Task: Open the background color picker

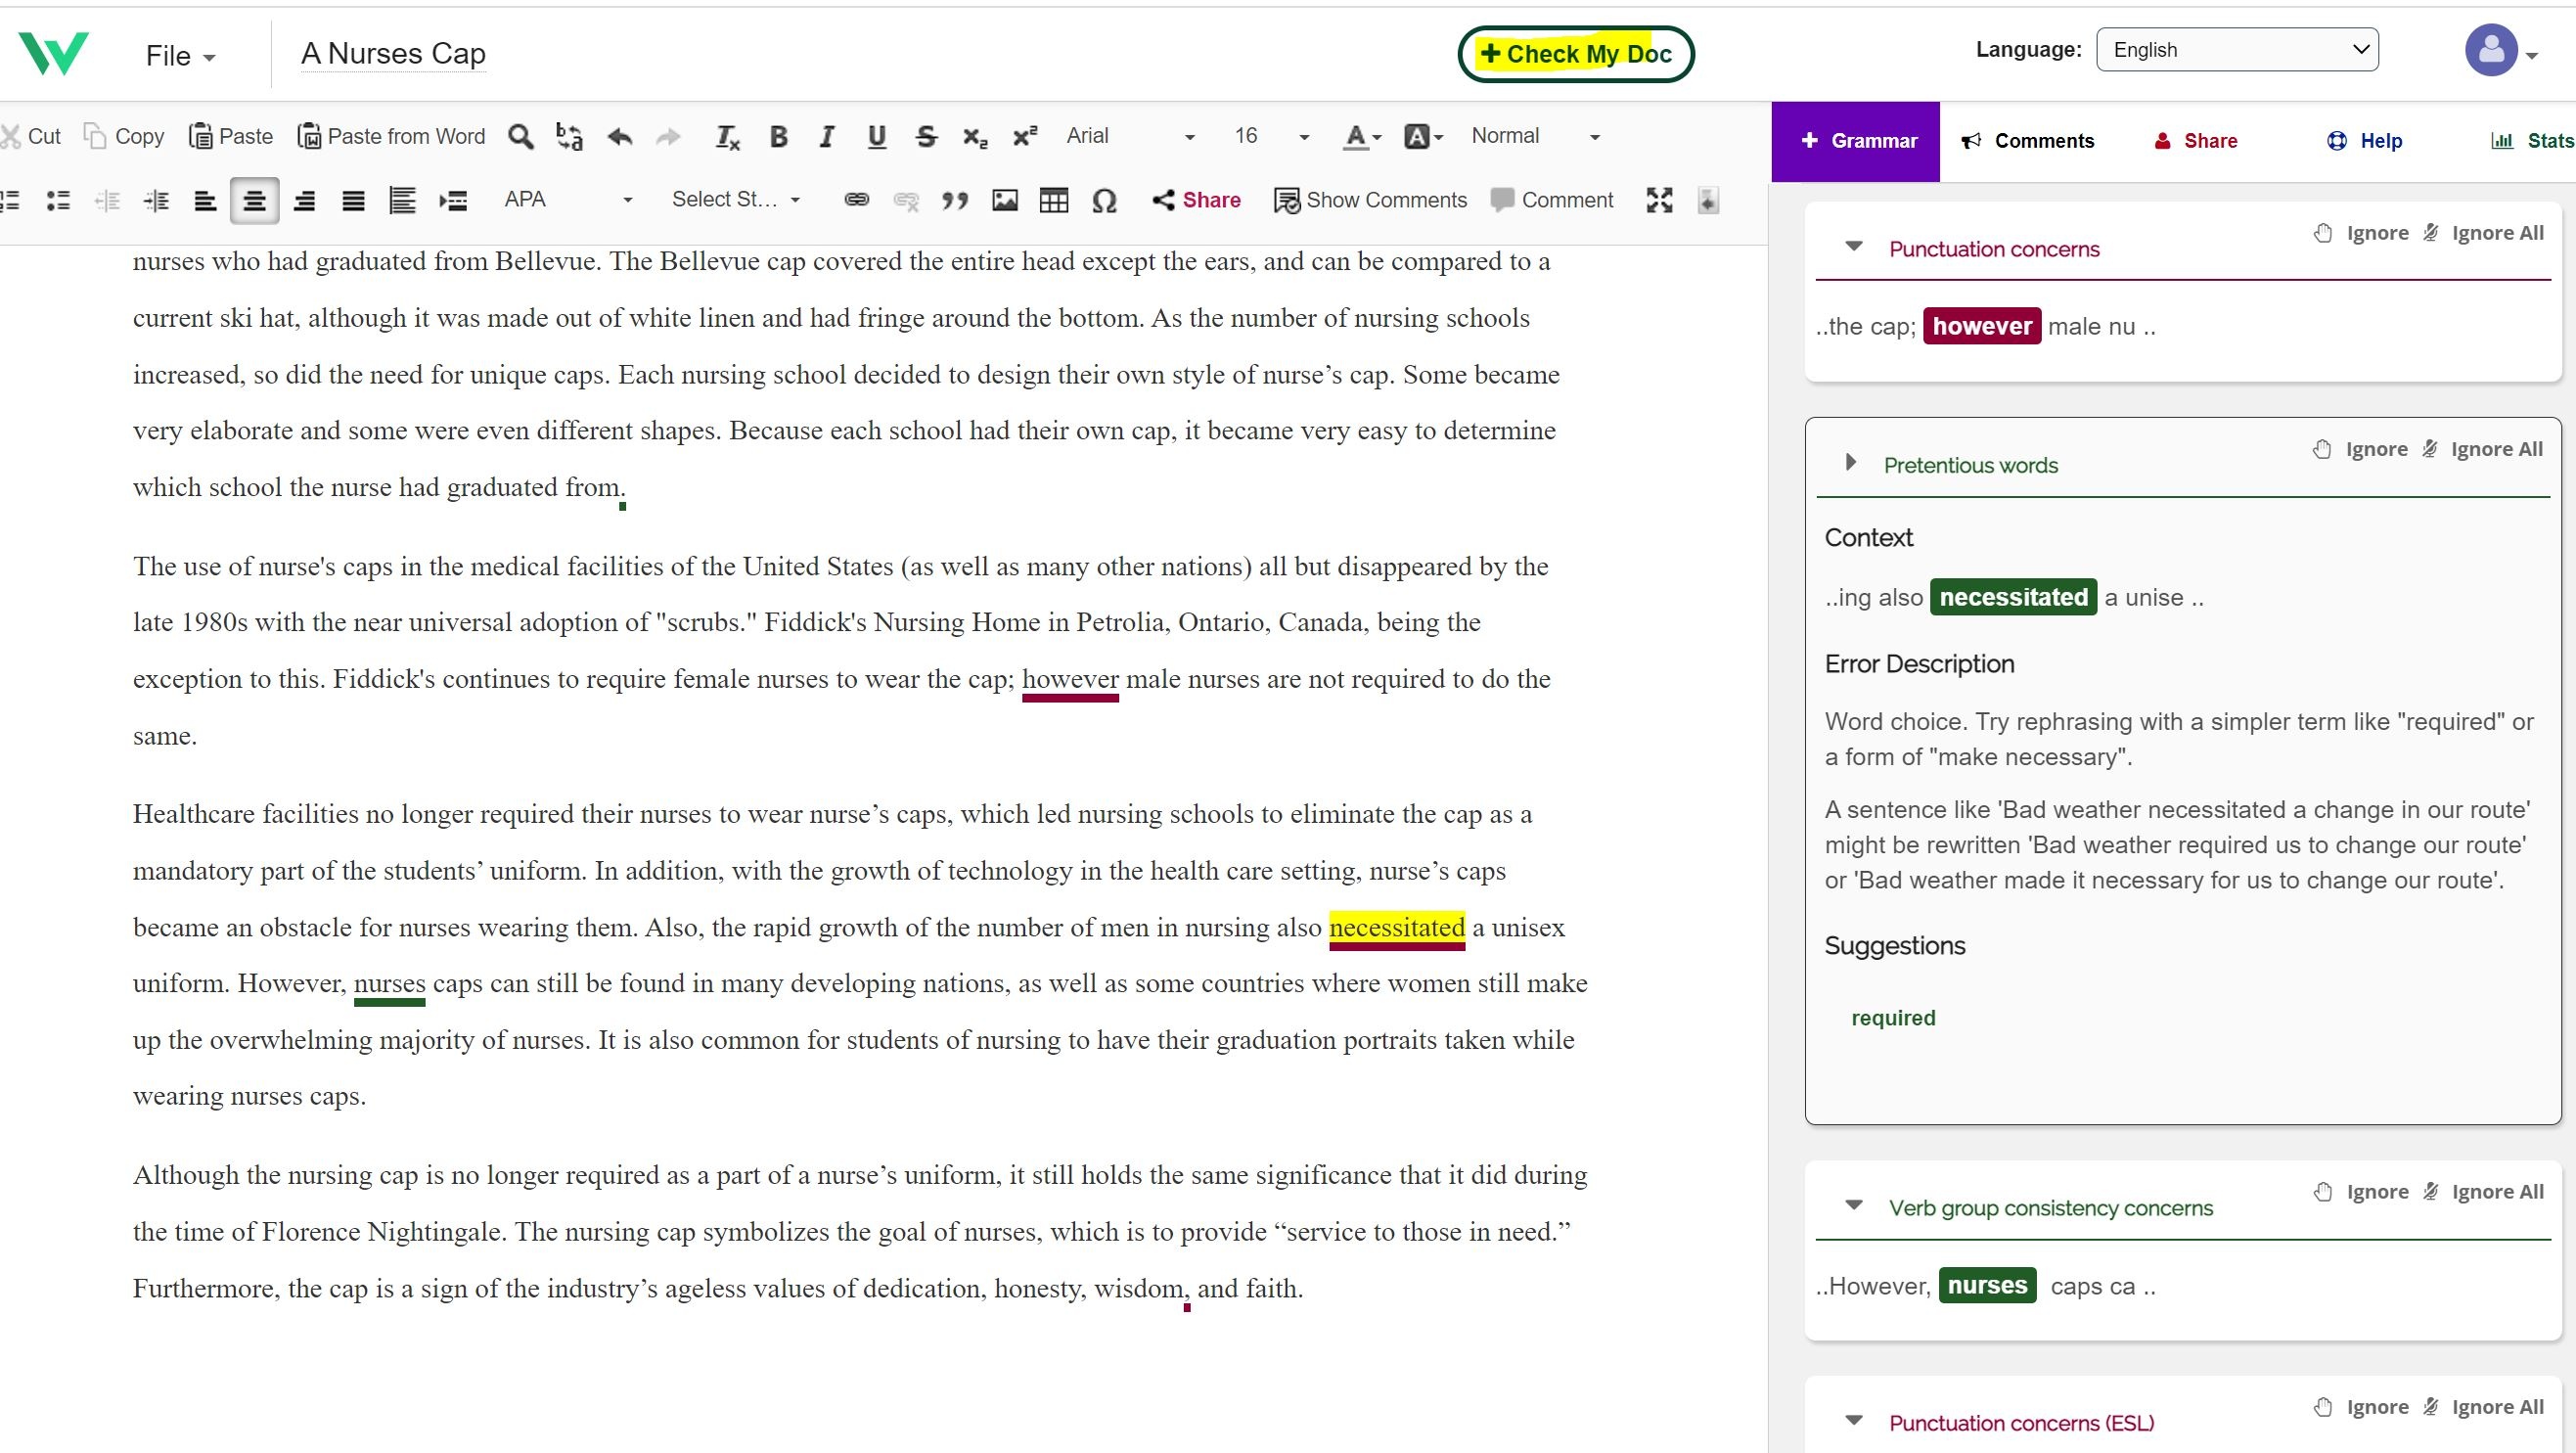Action: click(x=1424, y=137)
